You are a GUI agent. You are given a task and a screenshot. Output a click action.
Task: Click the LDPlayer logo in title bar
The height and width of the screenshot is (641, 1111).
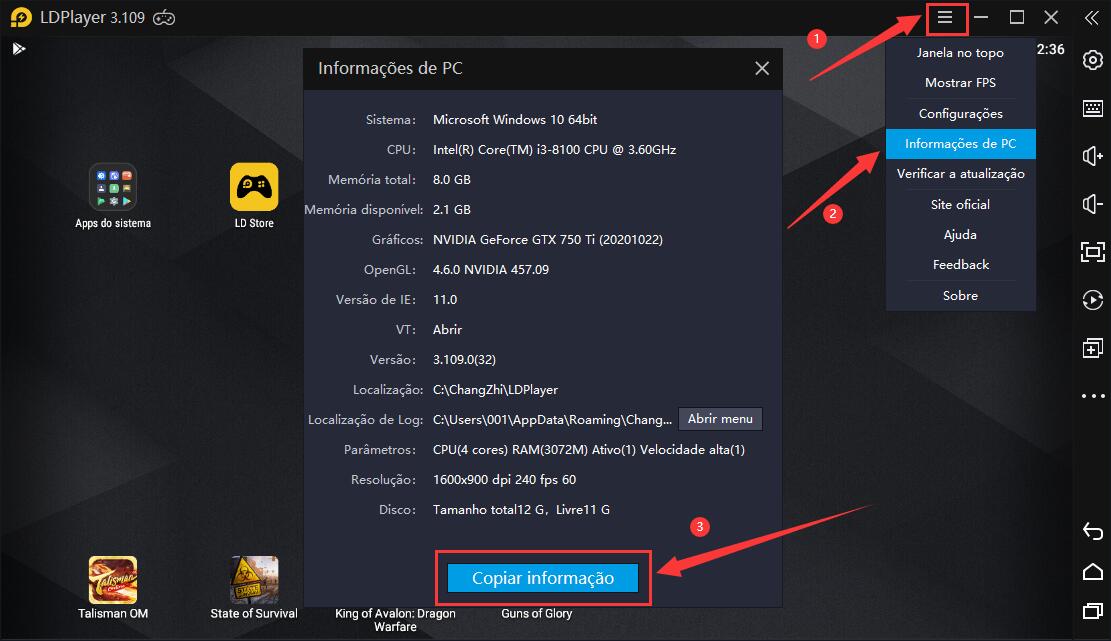pos(21,17)
